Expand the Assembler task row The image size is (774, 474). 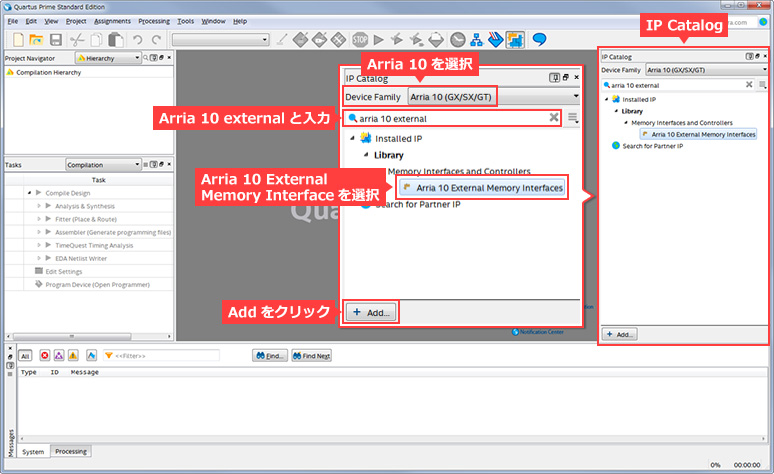(39, 232)
